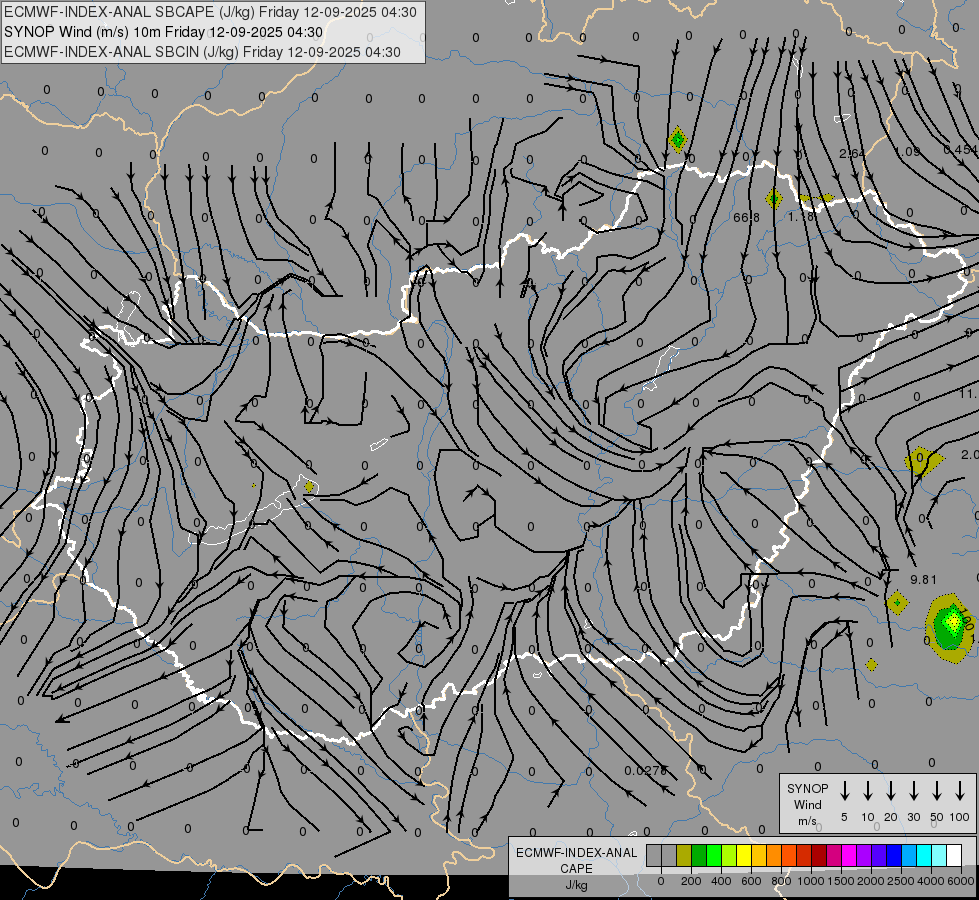The height and width of the screenshot is (900, 979).
Task: Click the topmost green diamond CAPE marker
Action: pyautogui.click(x=677, y=139)
